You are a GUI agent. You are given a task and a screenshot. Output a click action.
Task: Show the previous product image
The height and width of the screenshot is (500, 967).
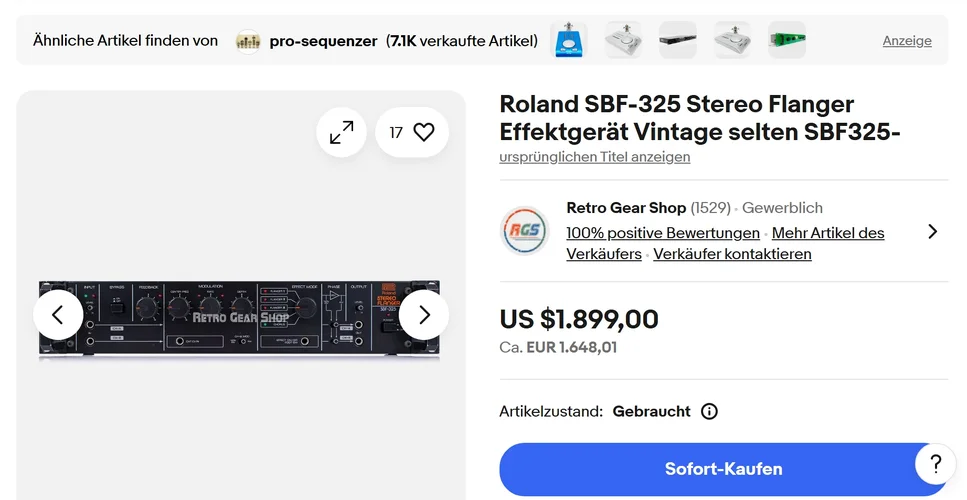click(58, 315)
